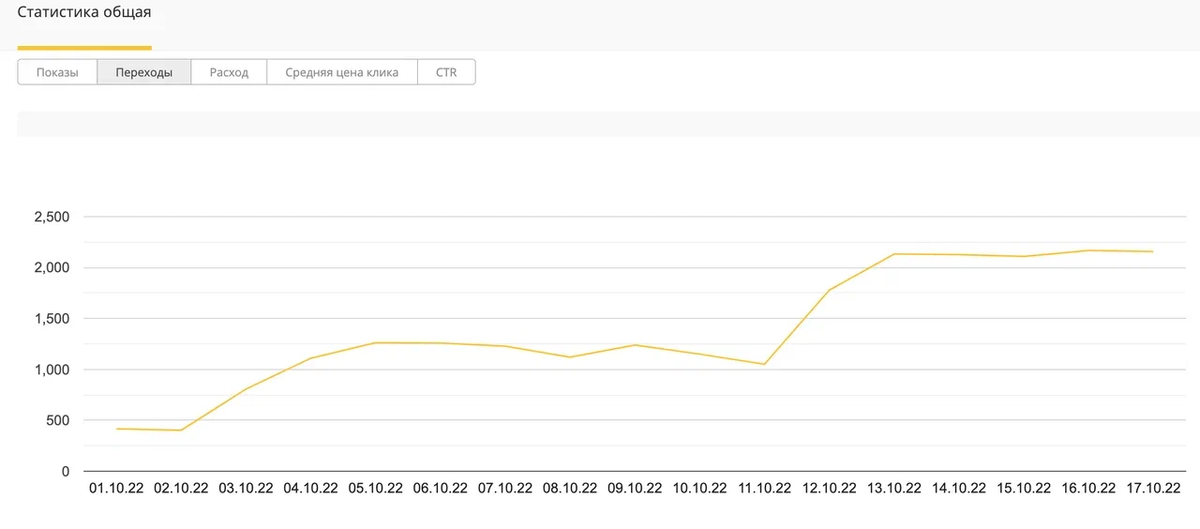Click the 07.10.22 date axis label

point(505,489)
